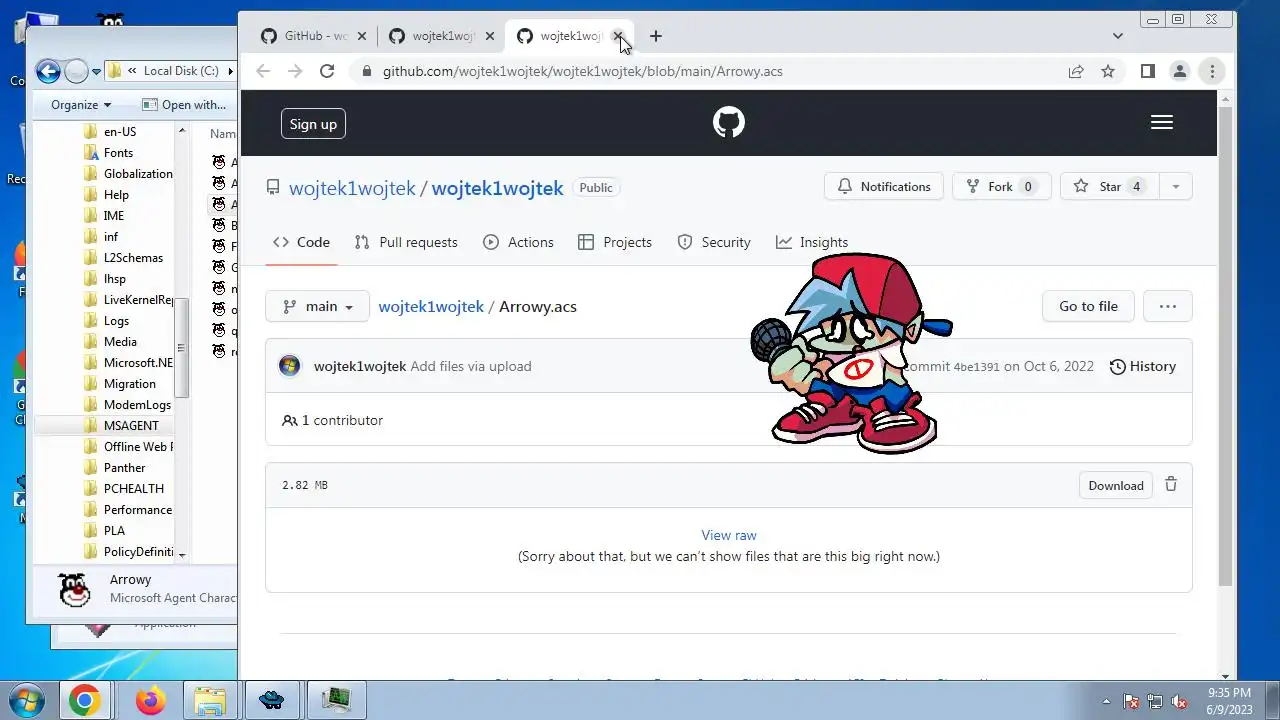Viewport: 1280px width, 720px height.
Task: Open the Code tab
Action: 301,242
